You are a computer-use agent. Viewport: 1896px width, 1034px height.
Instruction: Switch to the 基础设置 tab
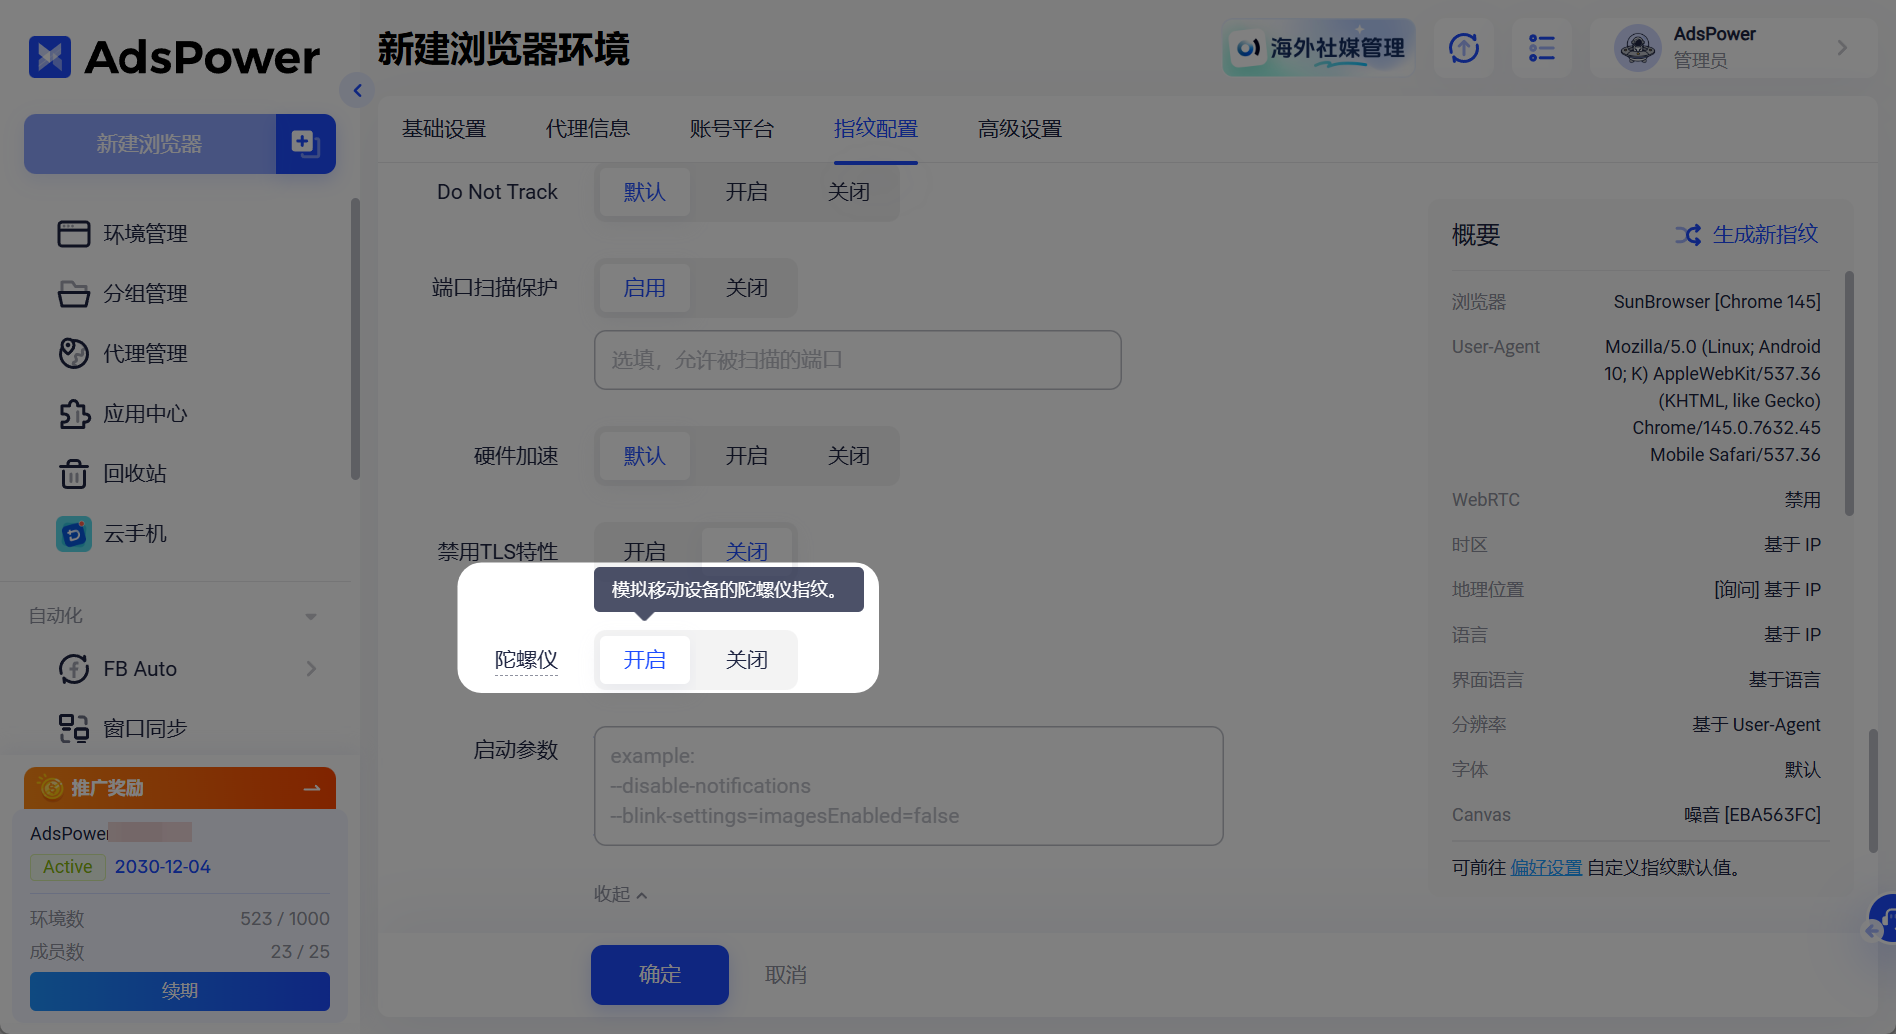[444, 129]
